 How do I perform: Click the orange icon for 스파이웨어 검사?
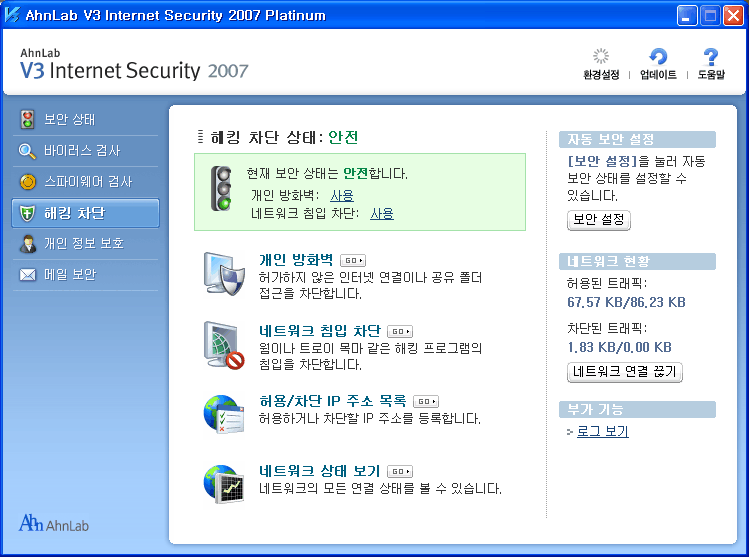[28, 182]
